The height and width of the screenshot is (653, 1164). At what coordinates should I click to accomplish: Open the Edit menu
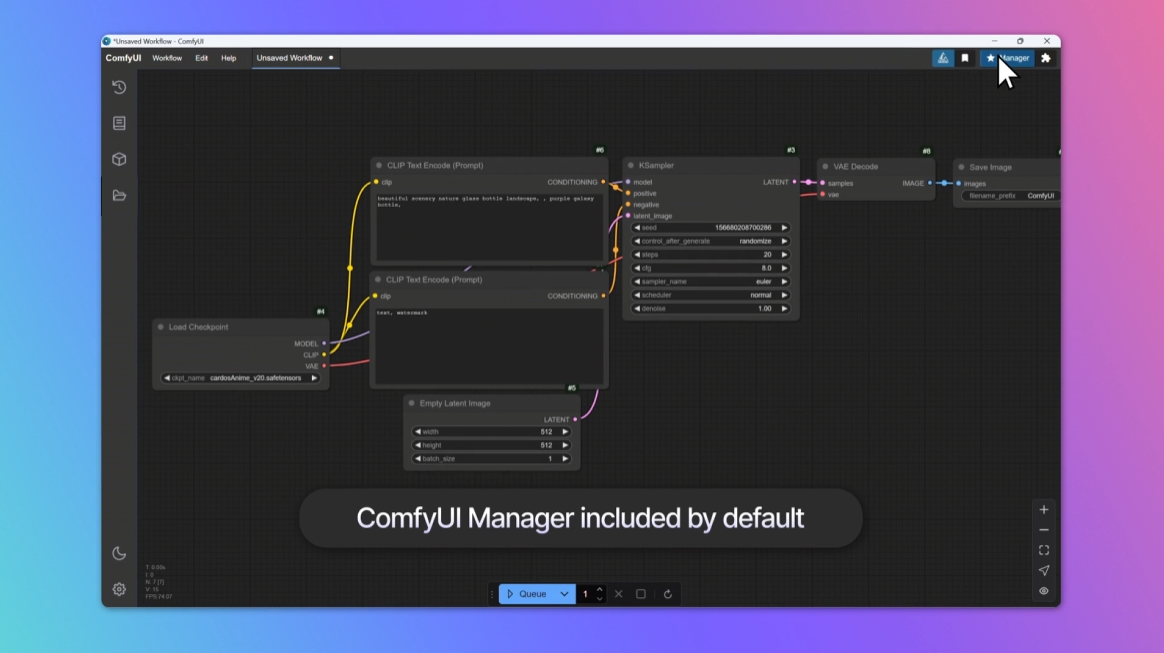pos(201,58)
